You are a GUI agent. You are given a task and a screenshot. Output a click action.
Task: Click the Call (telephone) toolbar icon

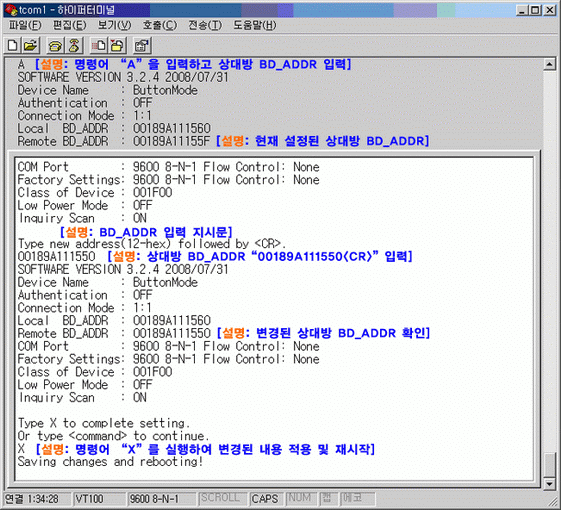(x=55, y=45)
